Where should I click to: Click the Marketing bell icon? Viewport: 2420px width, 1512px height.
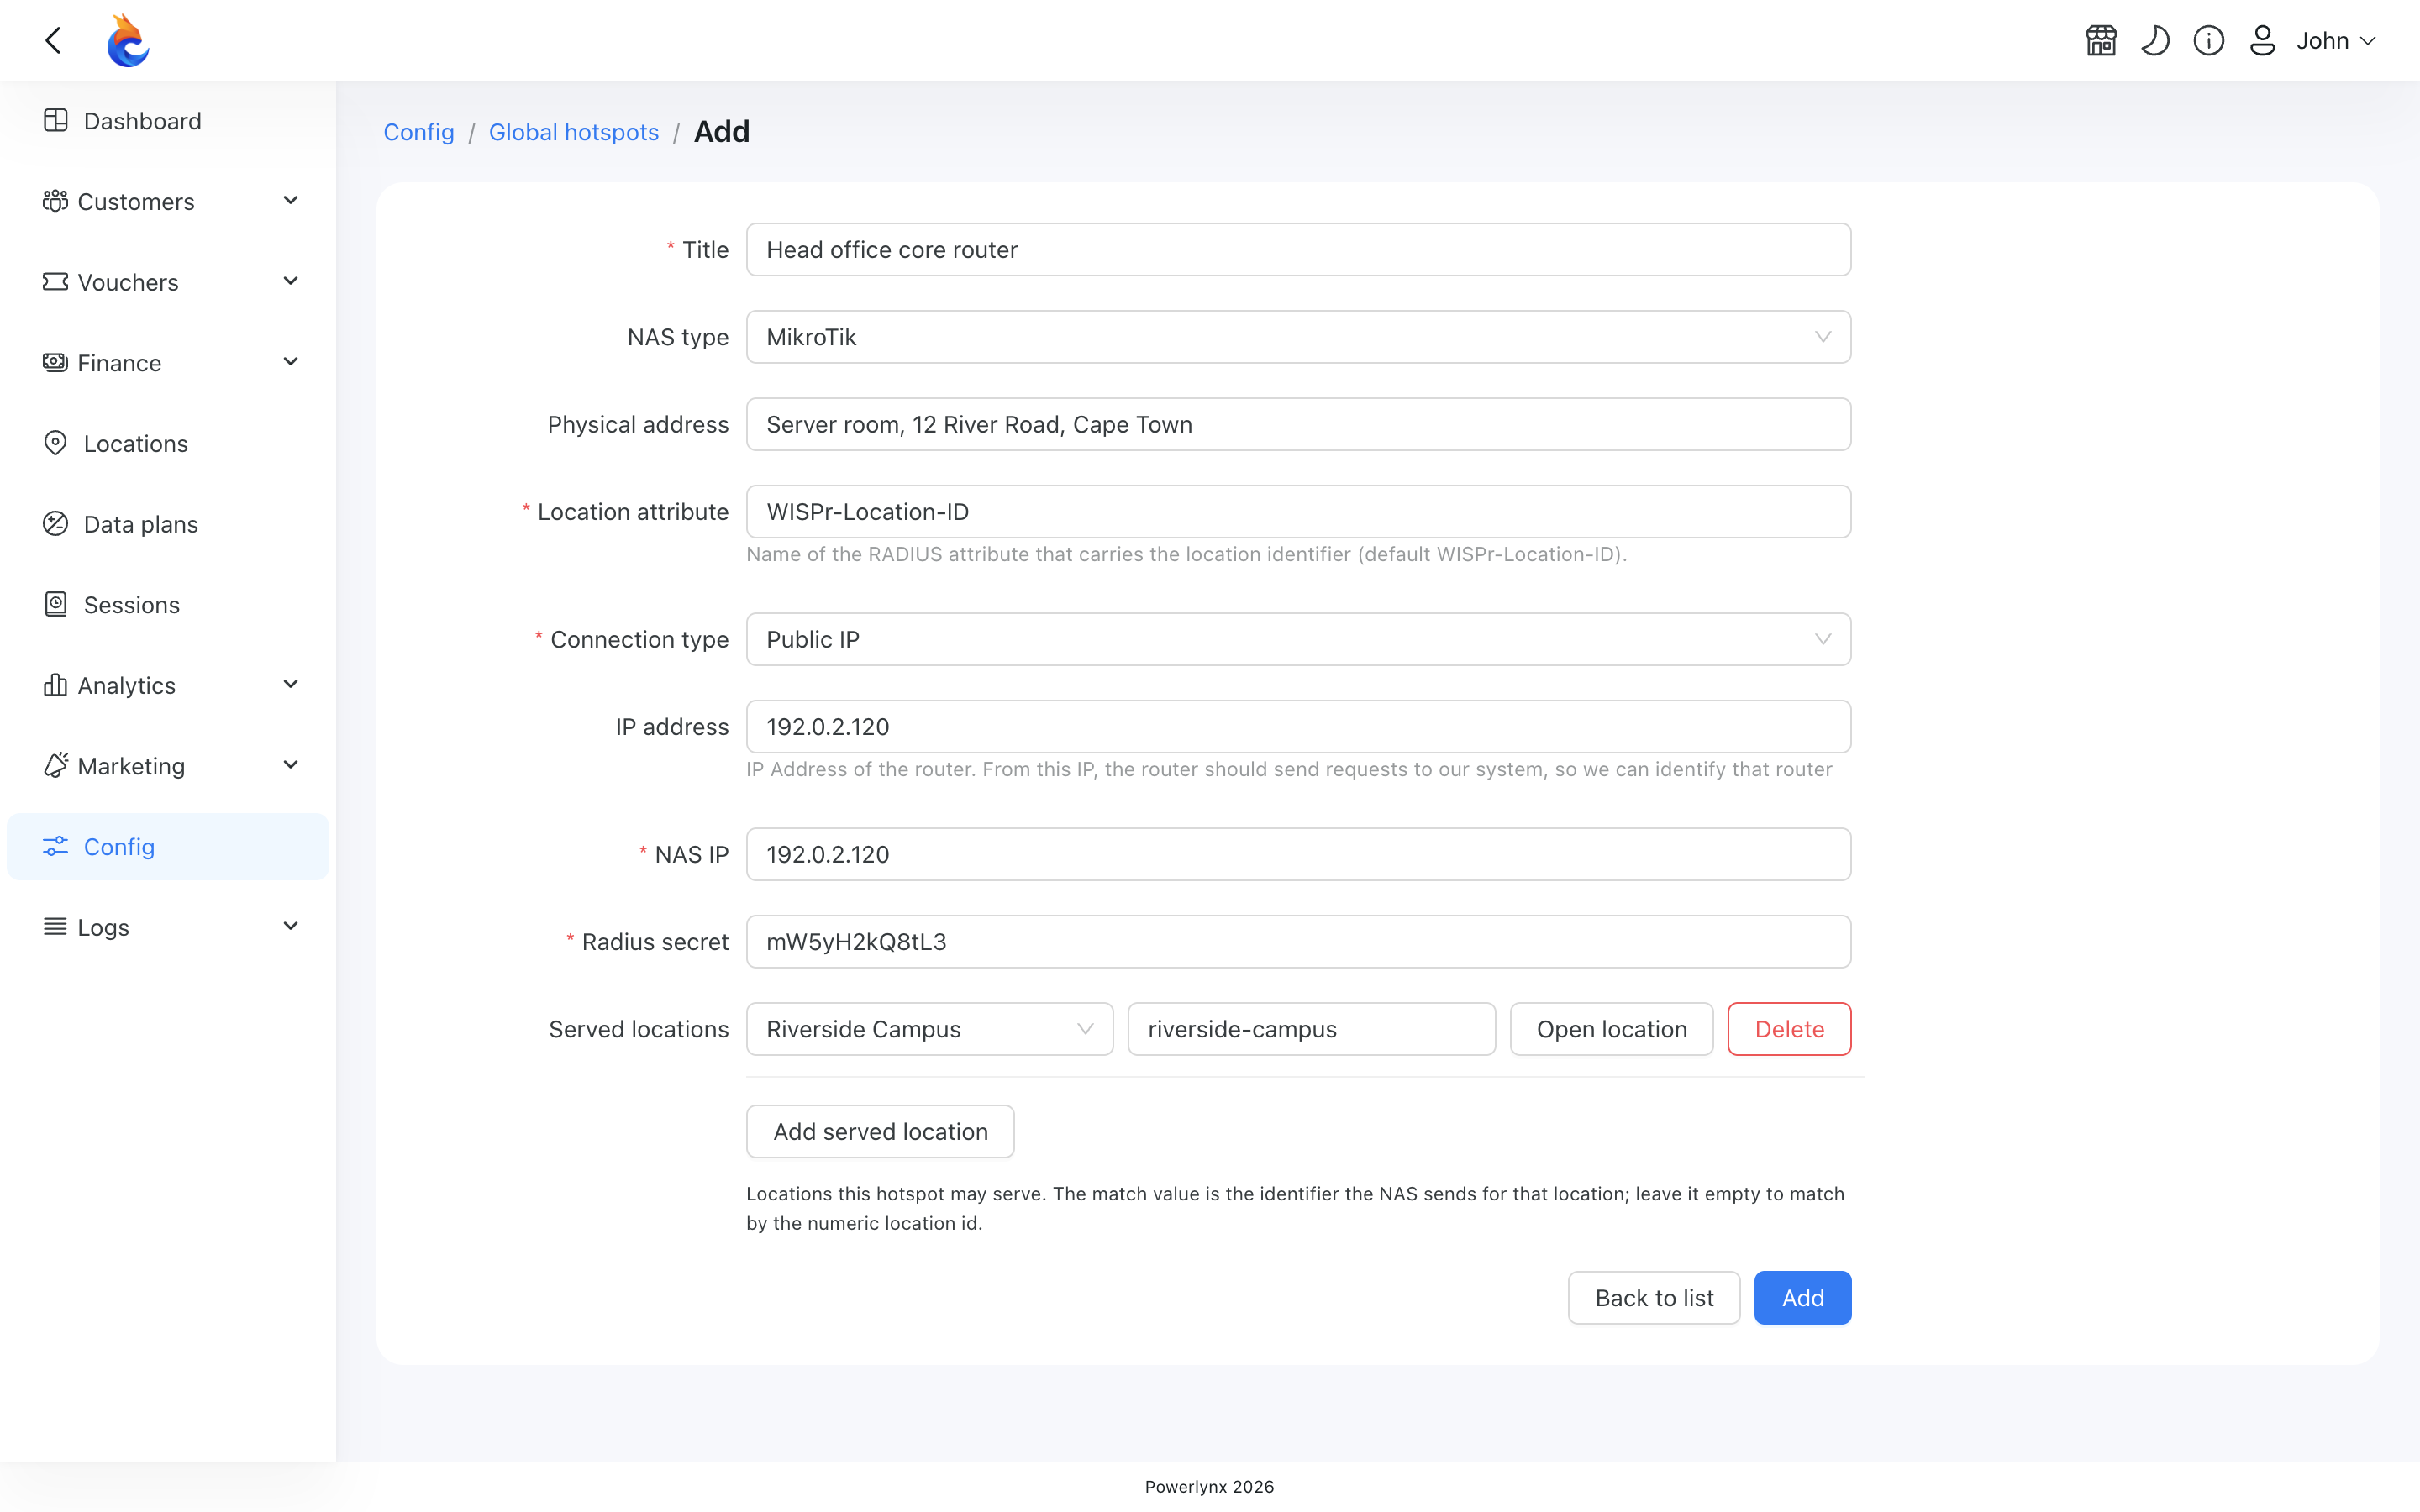pyautogui.click(x=55, y=765)
